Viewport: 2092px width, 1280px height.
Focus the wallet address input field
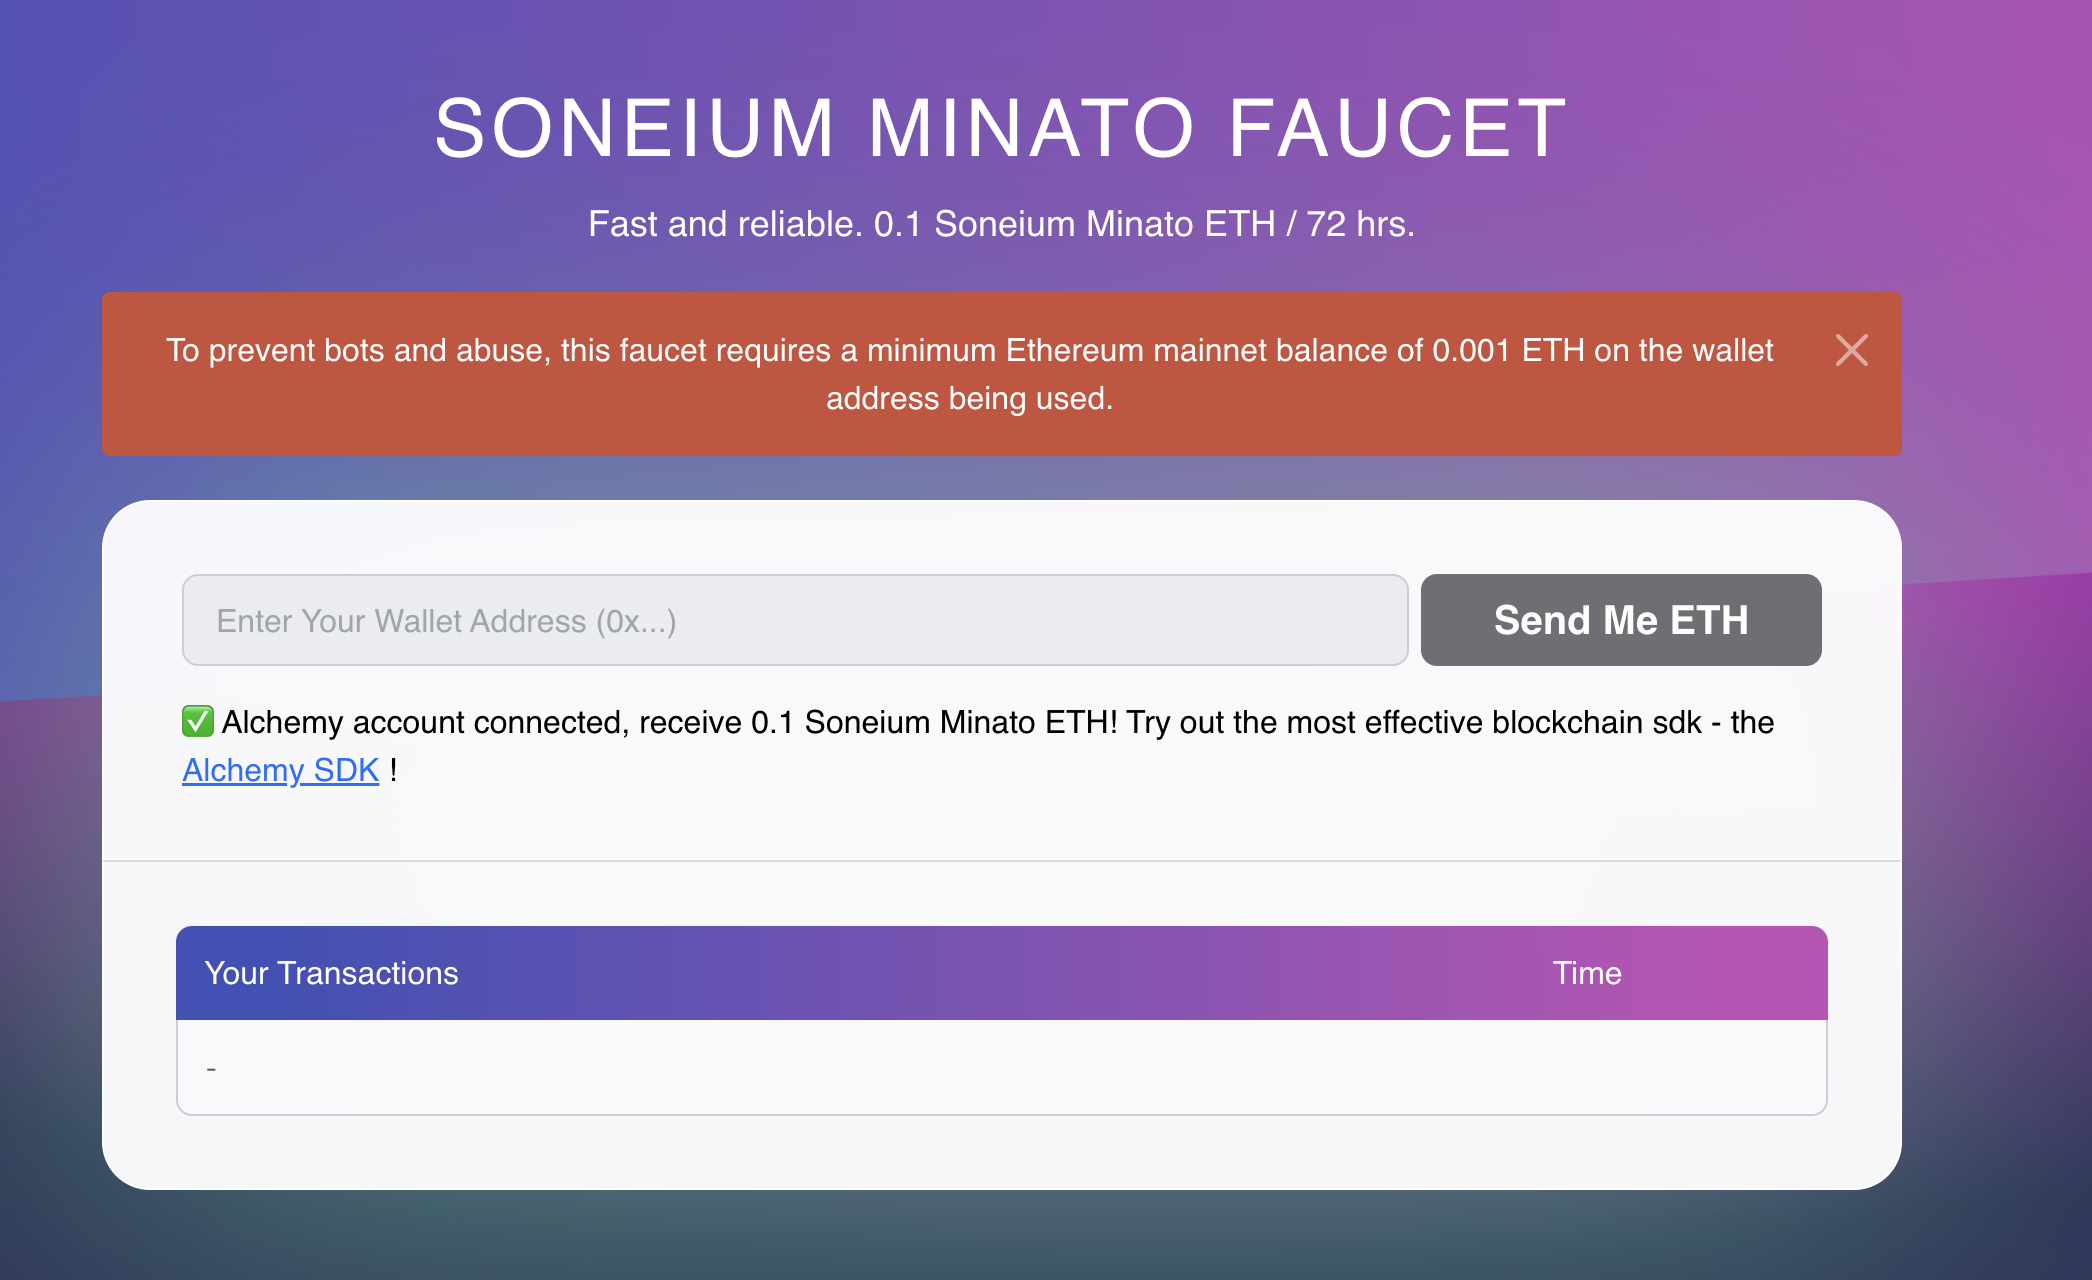coord(794,620)
